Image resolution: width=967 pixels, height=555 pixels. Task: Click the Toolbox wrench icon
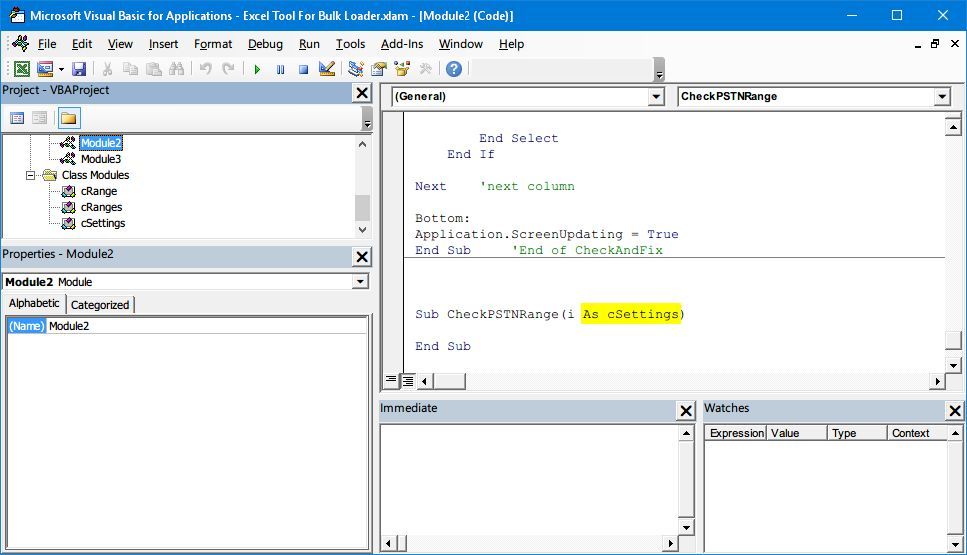(425, 68)
